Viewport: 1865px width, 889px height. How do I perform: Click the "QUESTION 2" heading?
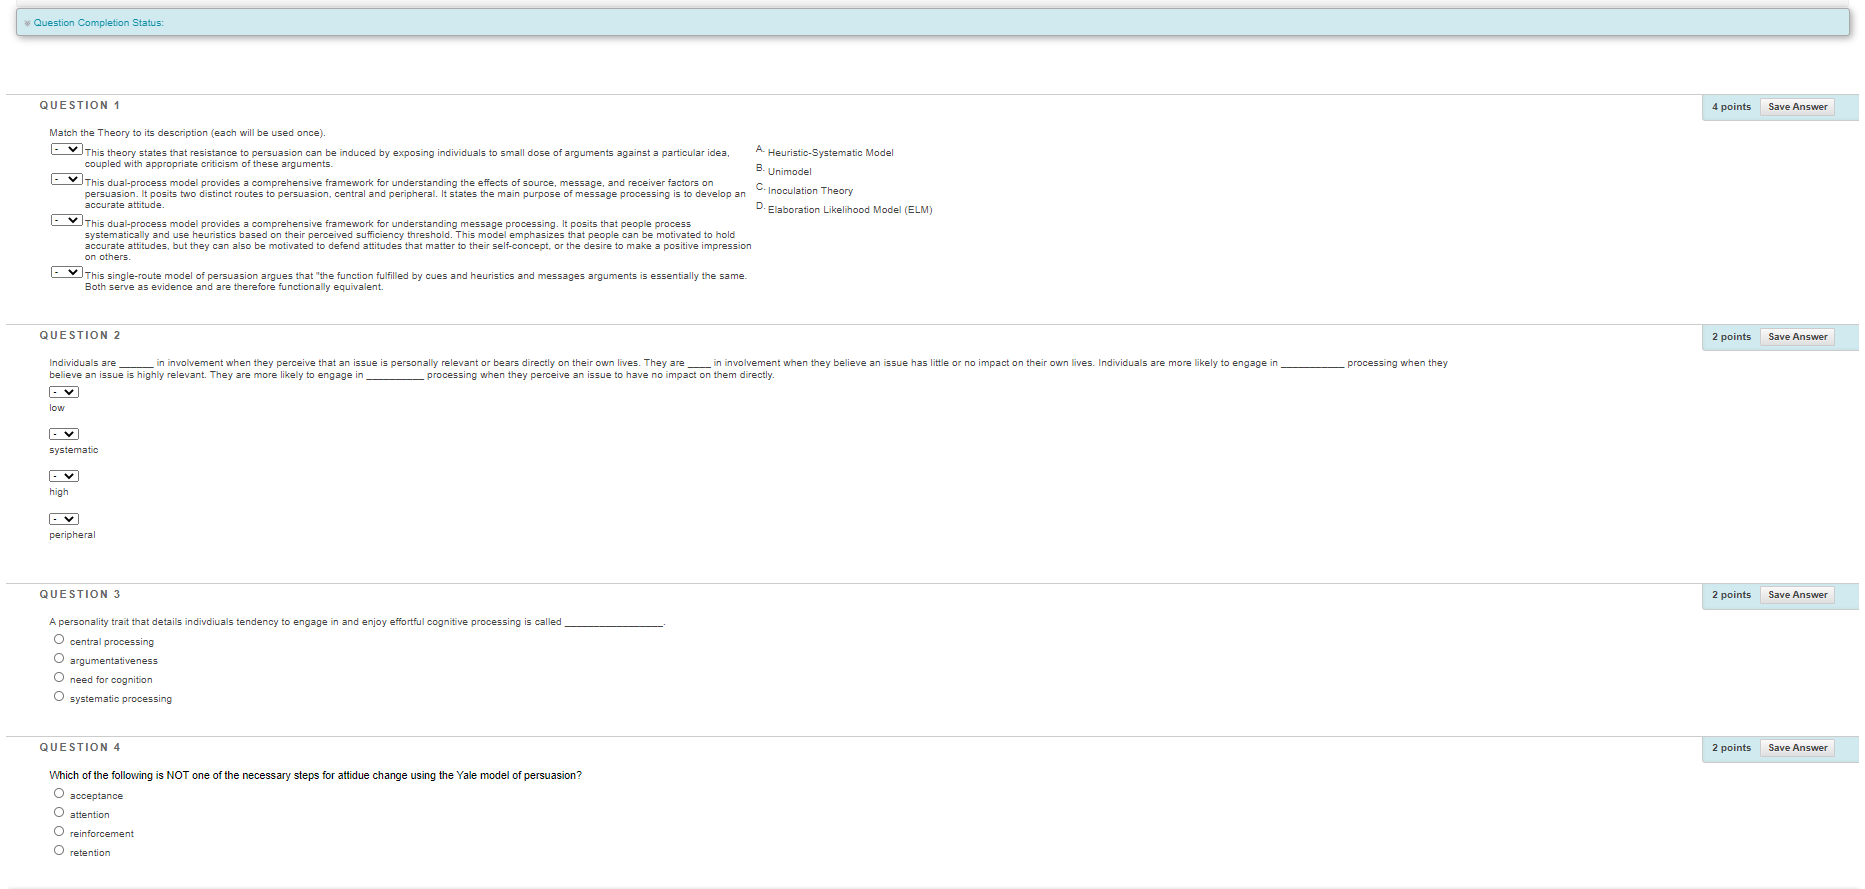click(80, 336)
